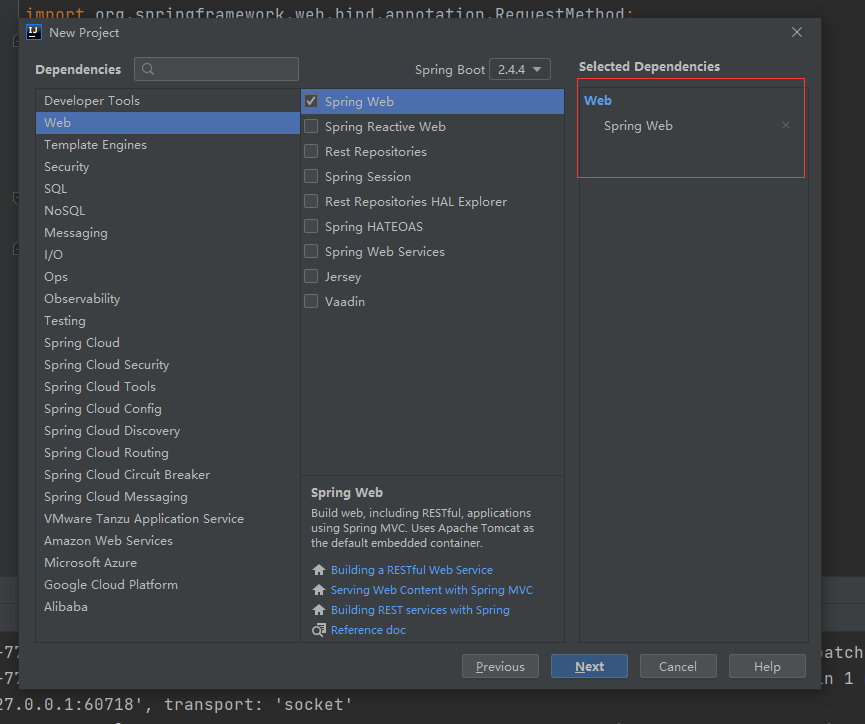Select Spring Web in Selected Dependencies list
Screen dimensions: 865x724
tap(638, 126)
